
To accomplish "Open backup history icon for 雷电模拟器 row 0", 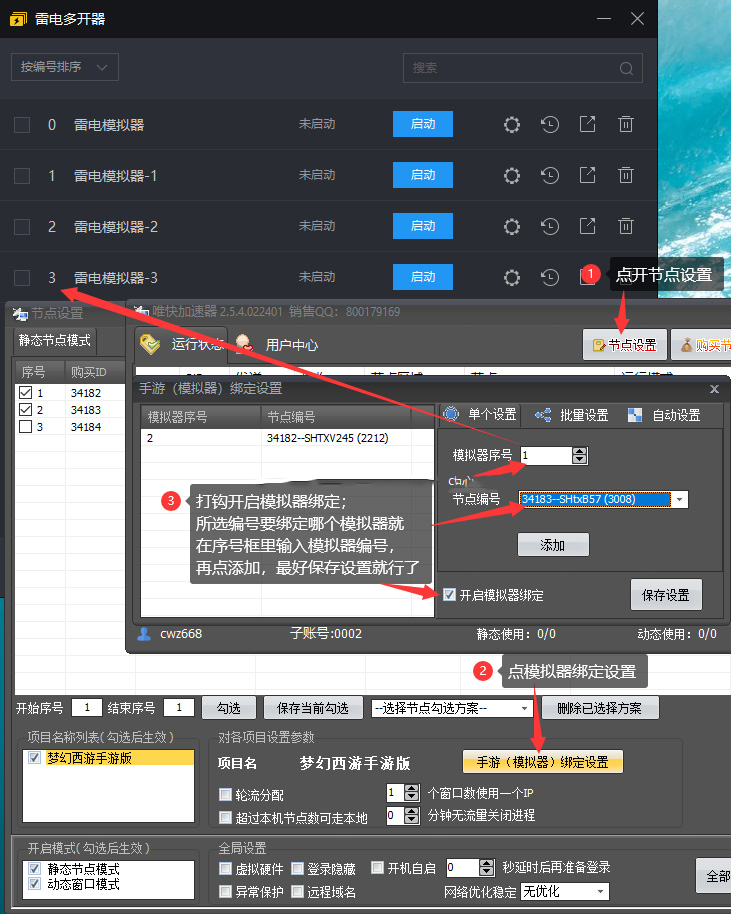I will tap(550, 124).
